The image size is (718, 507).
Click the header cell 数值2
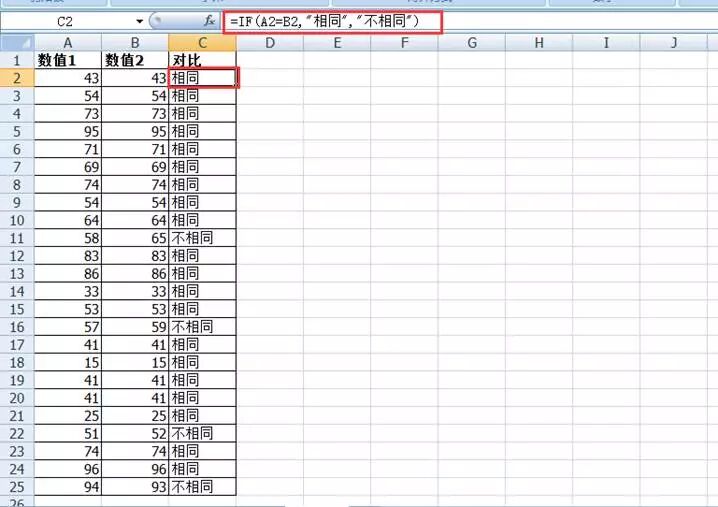(135, 60)
